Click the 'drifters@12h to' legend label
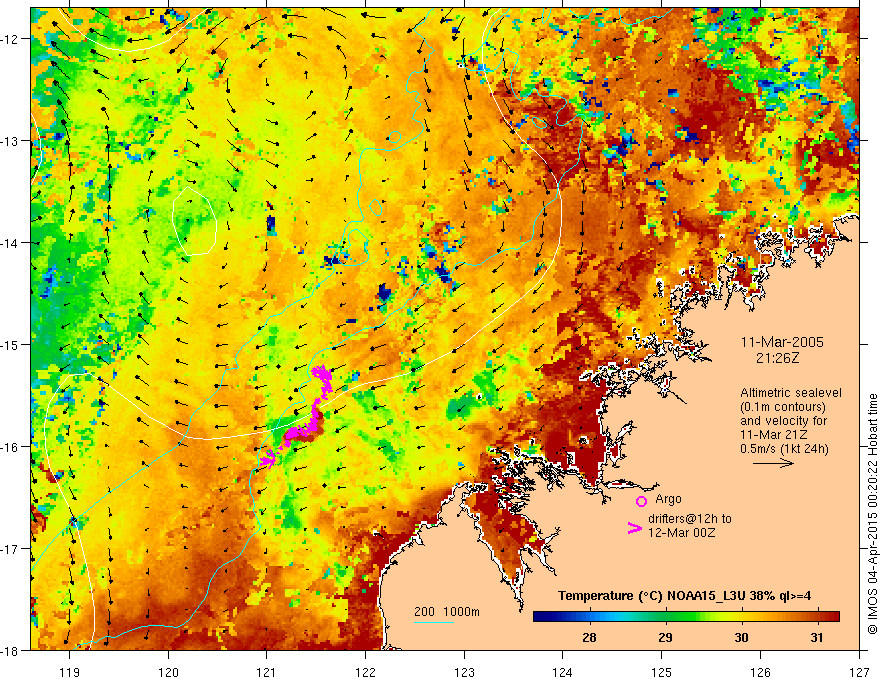The width and height of the screenshot is (880, 680). pyautogui.click(x=690, y=519)
